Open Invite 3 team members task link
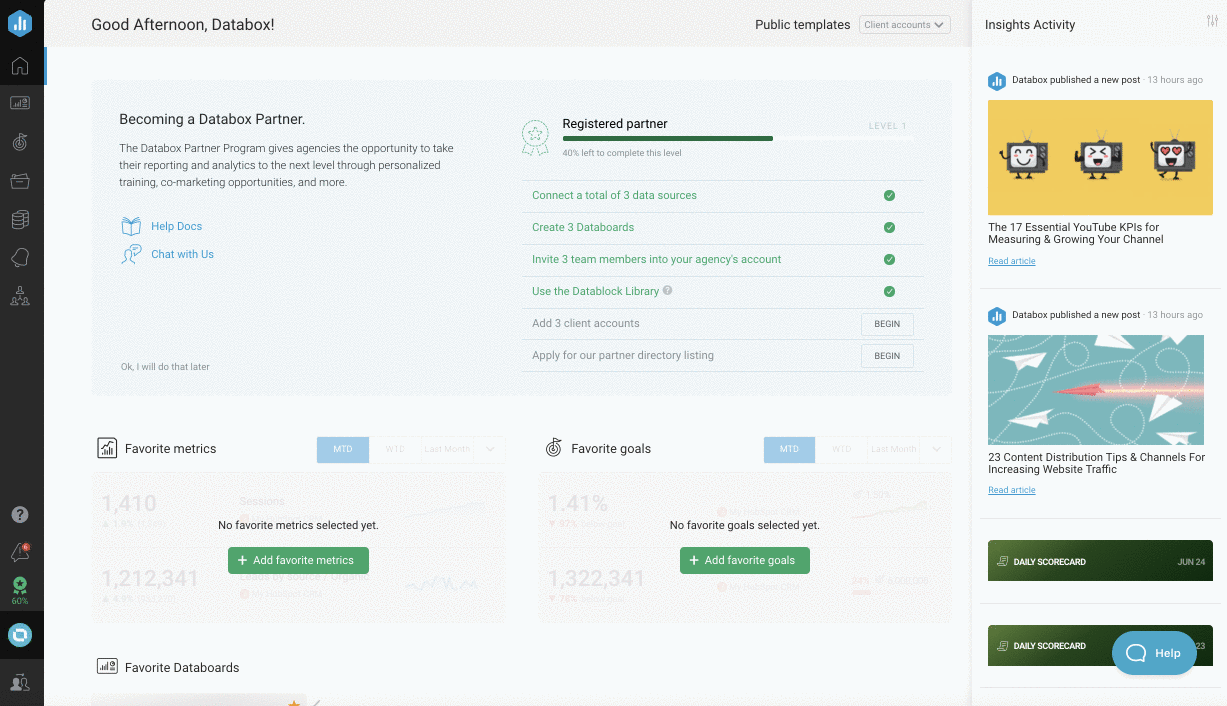 click(x=656, y=259)
